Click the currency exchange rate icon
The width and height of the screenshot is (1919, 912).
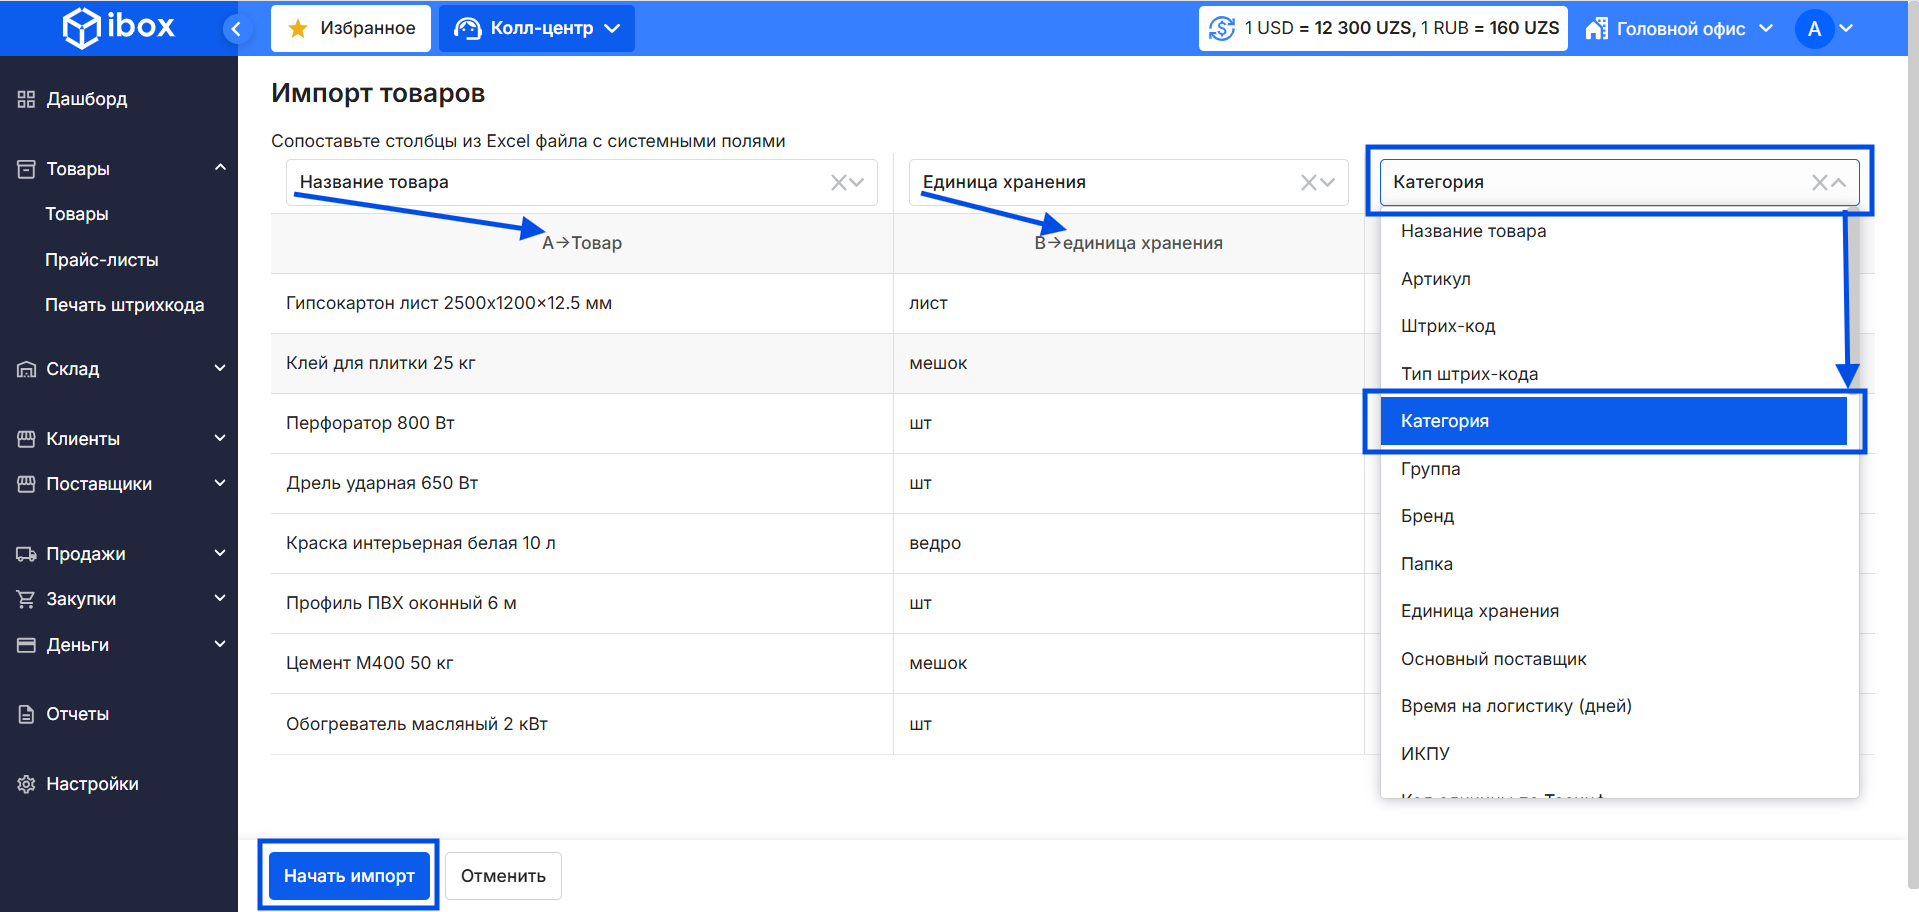(1221, 28)
